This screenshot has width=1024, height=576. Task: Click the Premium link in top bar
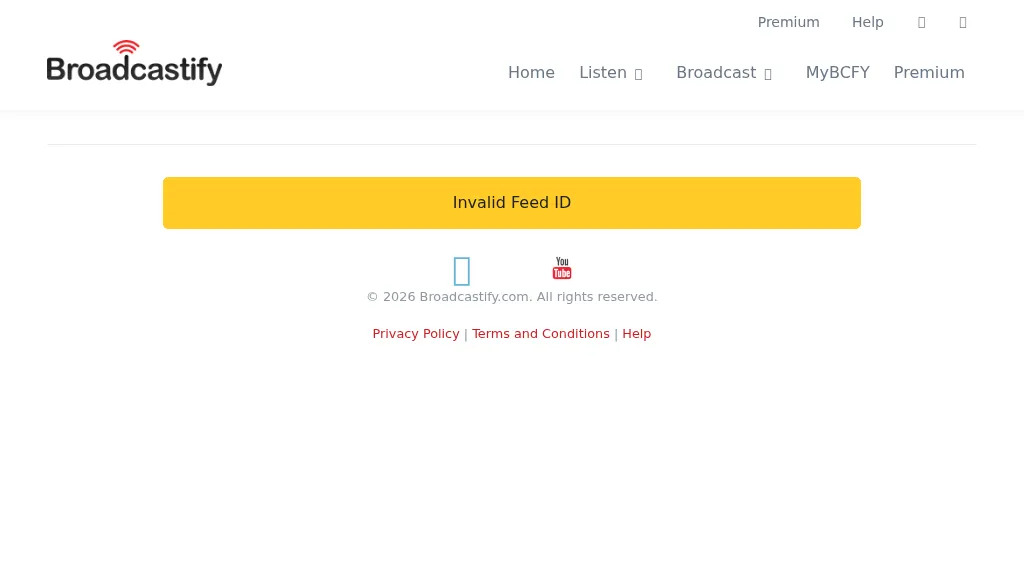[788, 22]
